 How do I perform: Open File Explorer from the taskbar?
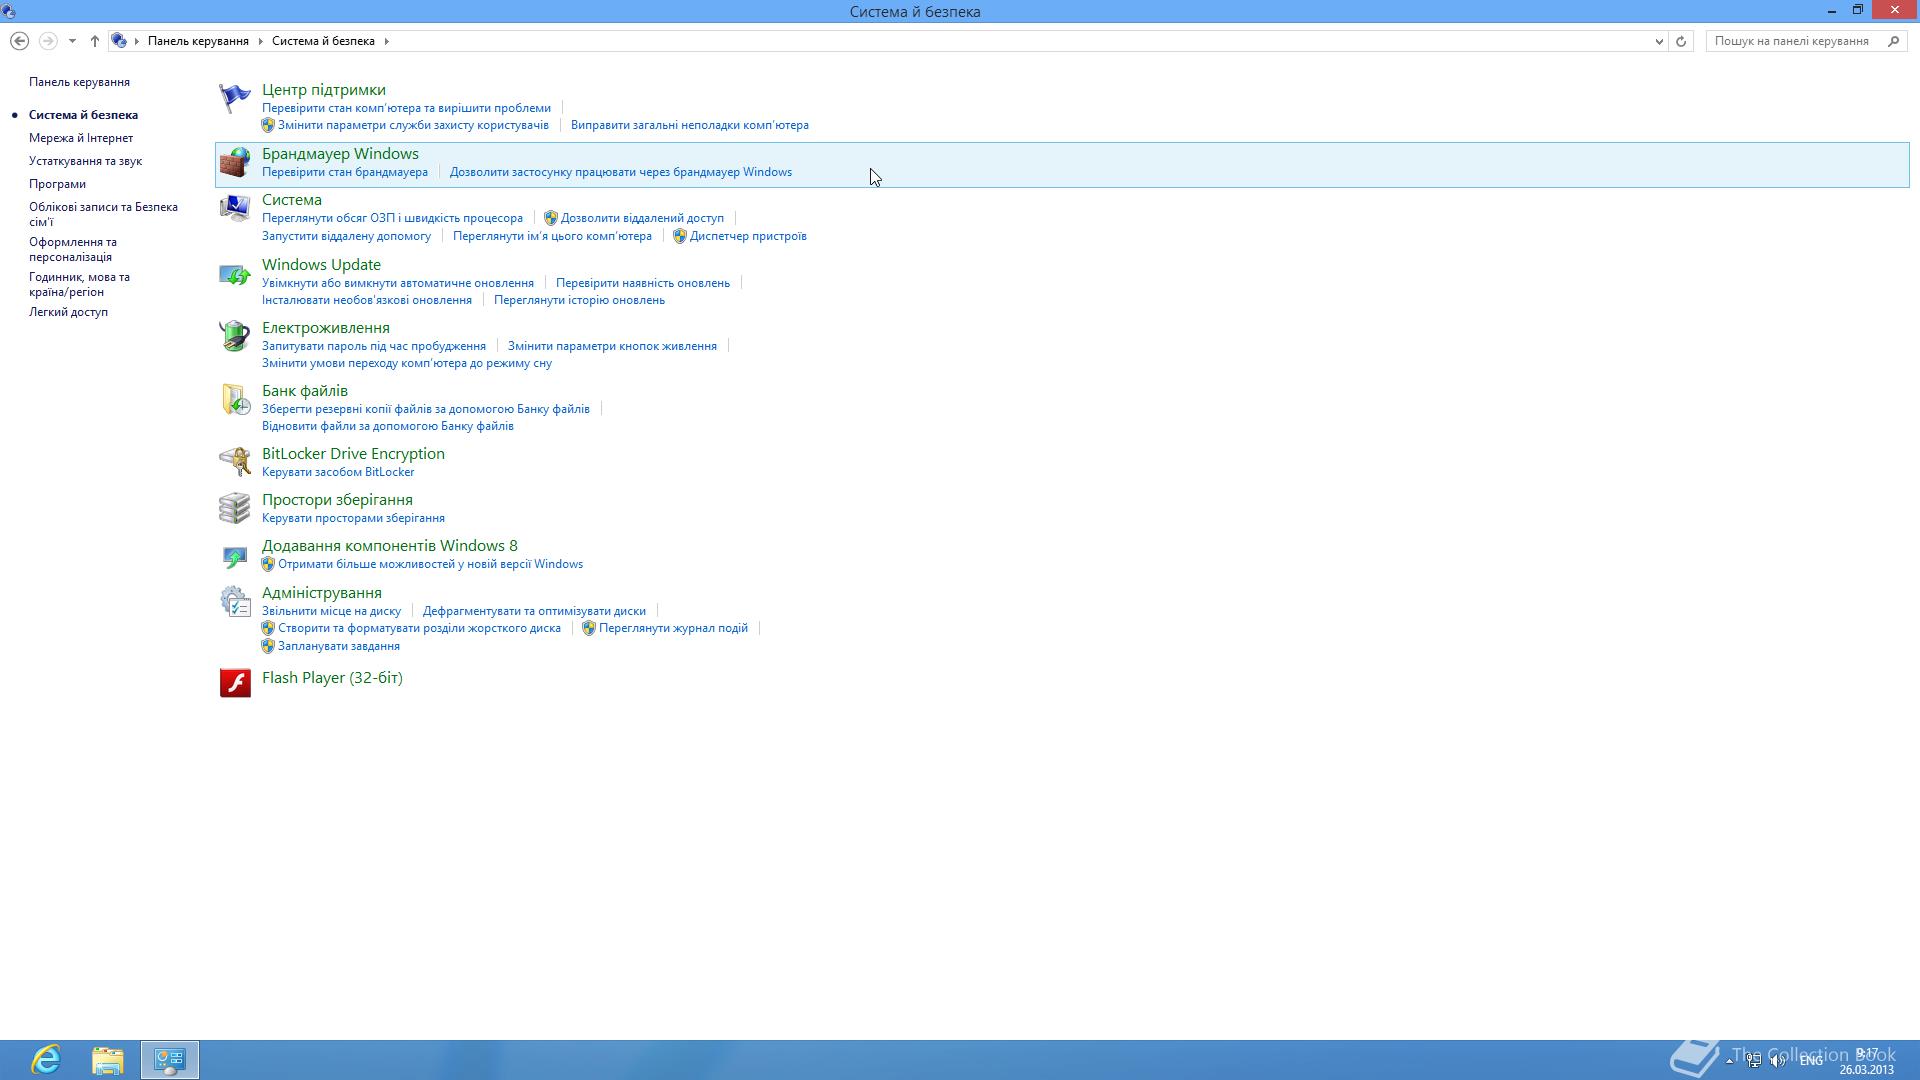(x=108, y=1059)
